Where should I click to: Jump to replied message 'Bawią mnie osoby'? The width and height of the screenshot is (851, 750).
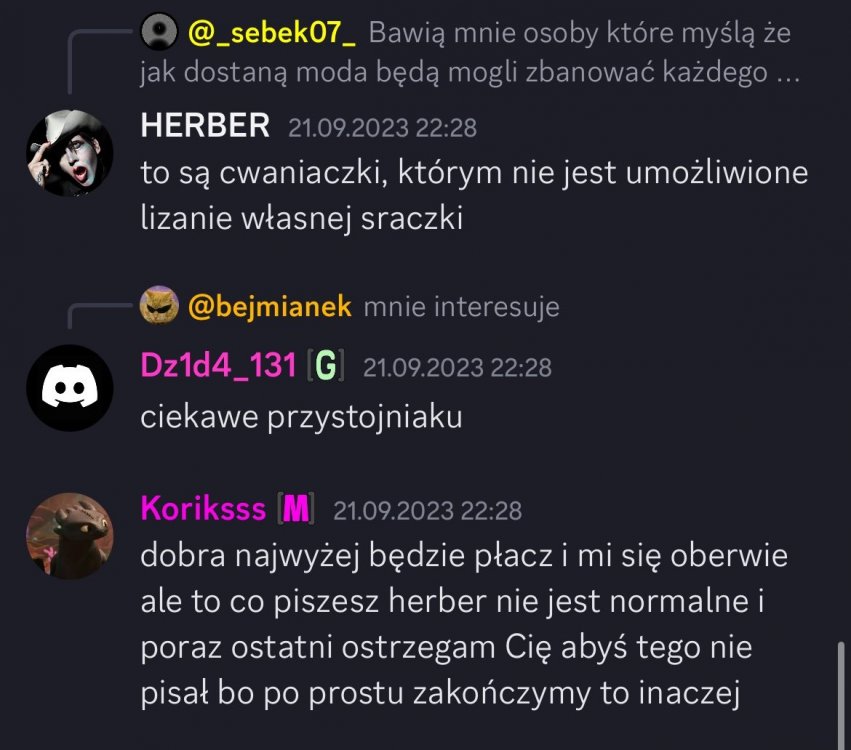[x=471, y=53]
